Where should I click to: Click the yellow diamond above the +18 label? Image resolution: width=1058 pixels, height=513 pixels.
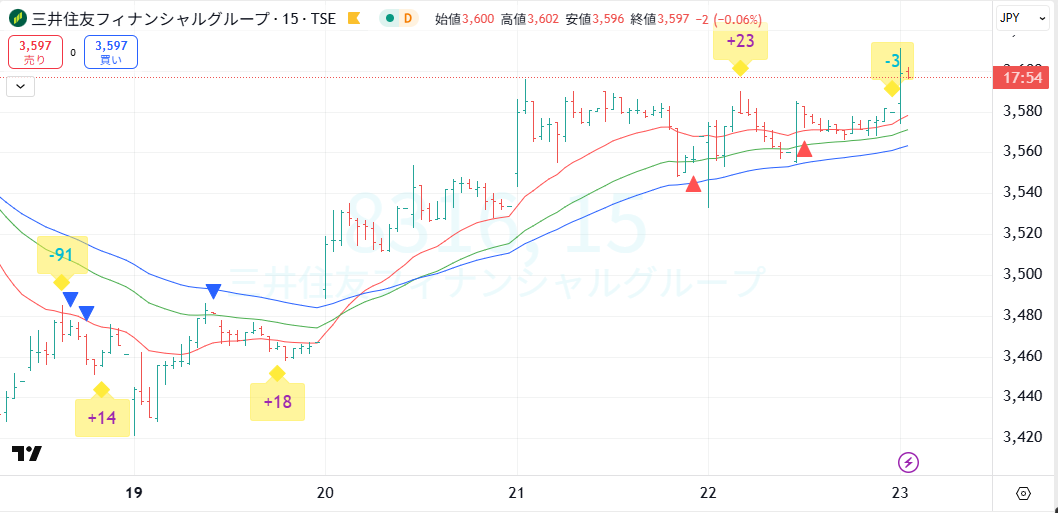point(277,374)
